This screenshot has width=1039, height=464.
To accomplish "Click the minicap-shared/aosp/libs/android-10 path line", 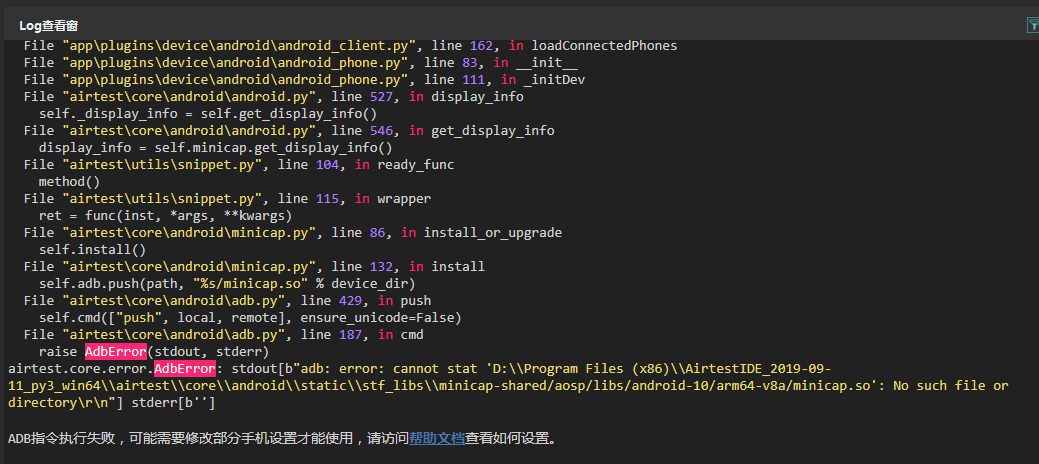I will pos(508,386).
